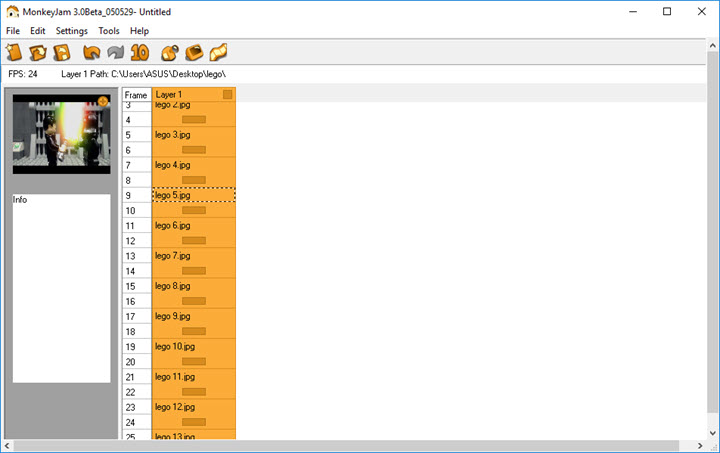720x453 pixels.
Task: Click the hold marker in frame 10 row
Action: click(194, 211)
